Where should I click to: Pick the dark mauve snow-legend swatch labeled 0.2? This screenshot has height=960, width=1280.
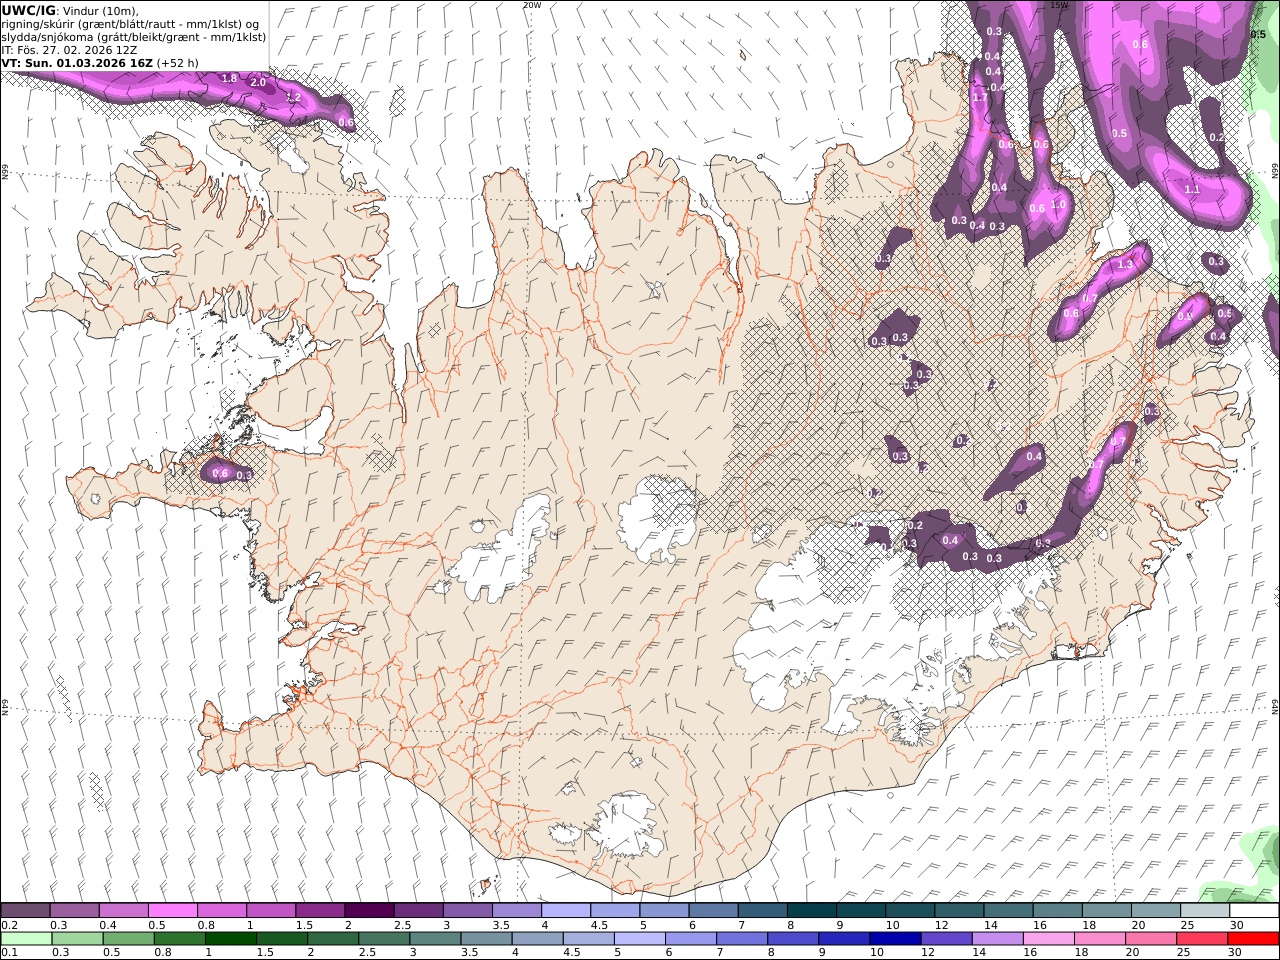[x=25, y=911]
